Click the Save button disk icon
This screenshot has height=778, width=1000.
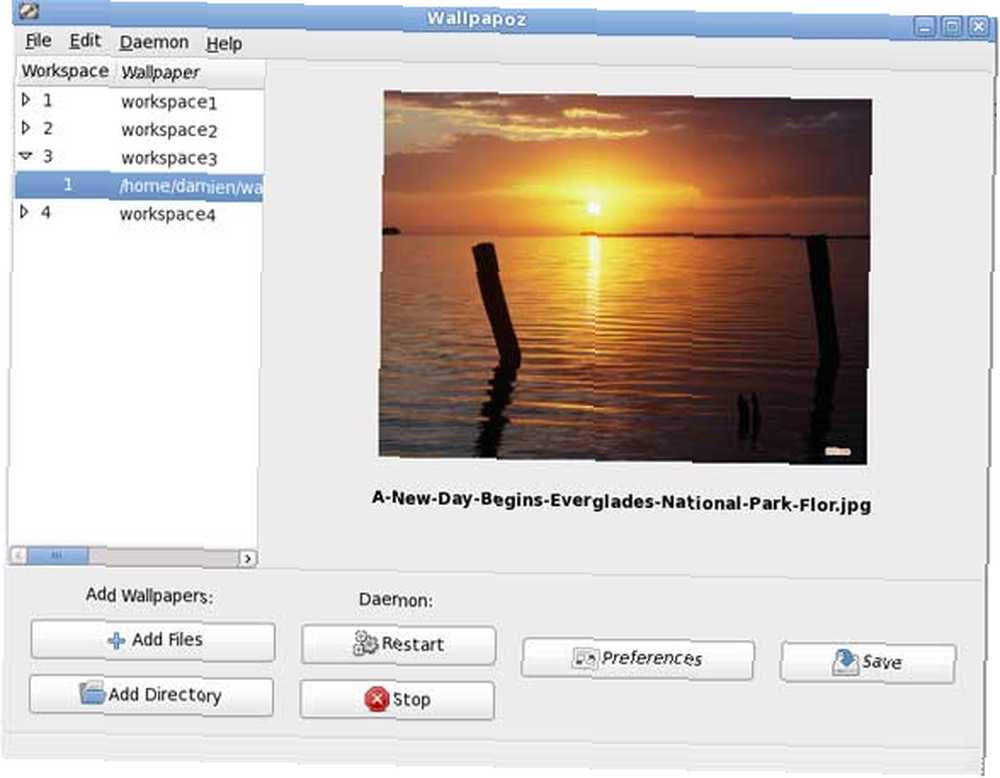tap(846, 662)
